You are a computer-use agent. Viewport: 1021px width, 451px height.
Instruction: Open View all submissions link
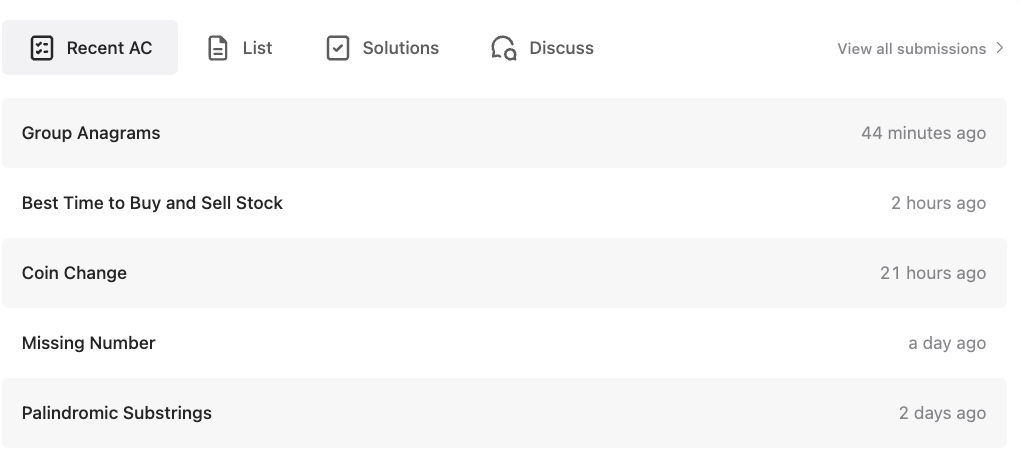tap(911, 49)
